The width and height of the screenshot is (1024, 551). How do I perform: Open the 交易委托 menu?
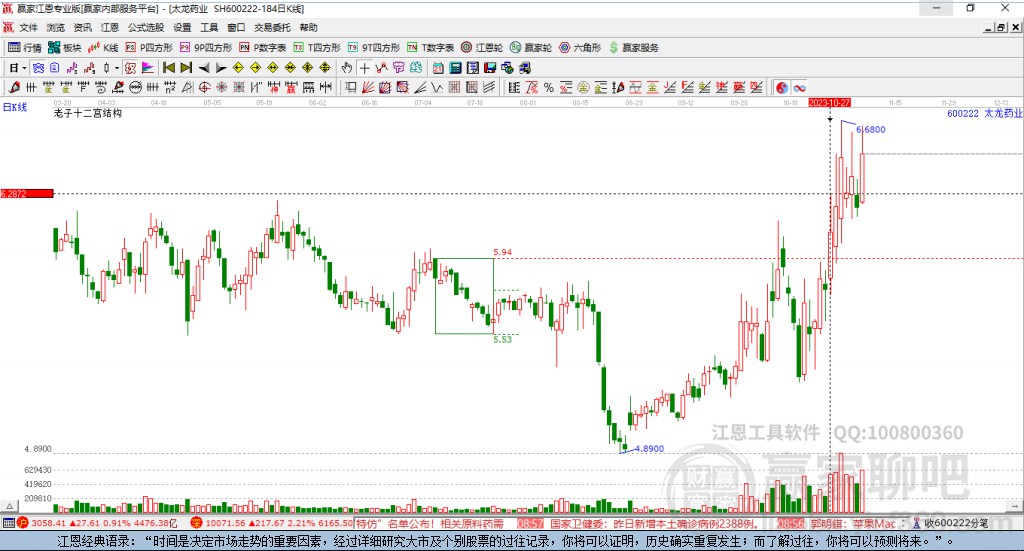click(272, 27)
